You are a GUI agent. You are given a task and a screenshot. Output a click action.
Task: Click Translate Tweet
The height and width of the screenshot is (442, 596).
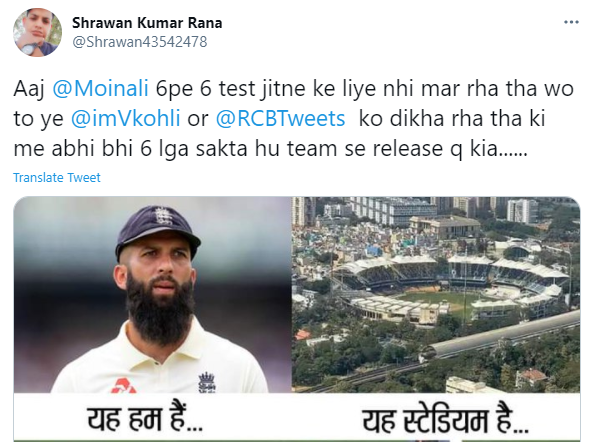[x=57, y=177]
